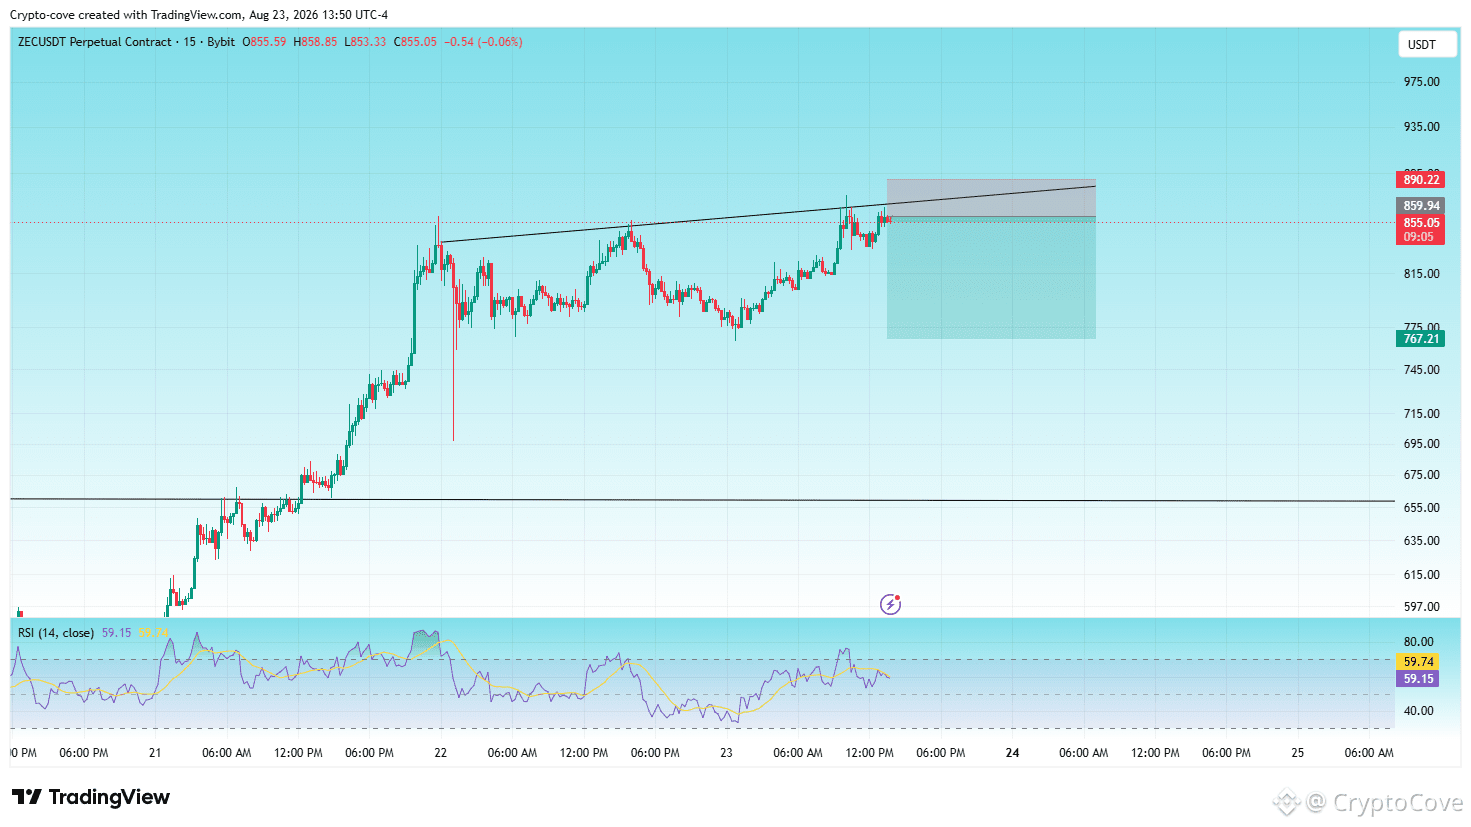Click the date label 21 on time axis

pyautogui.click(x=155, y=753)
